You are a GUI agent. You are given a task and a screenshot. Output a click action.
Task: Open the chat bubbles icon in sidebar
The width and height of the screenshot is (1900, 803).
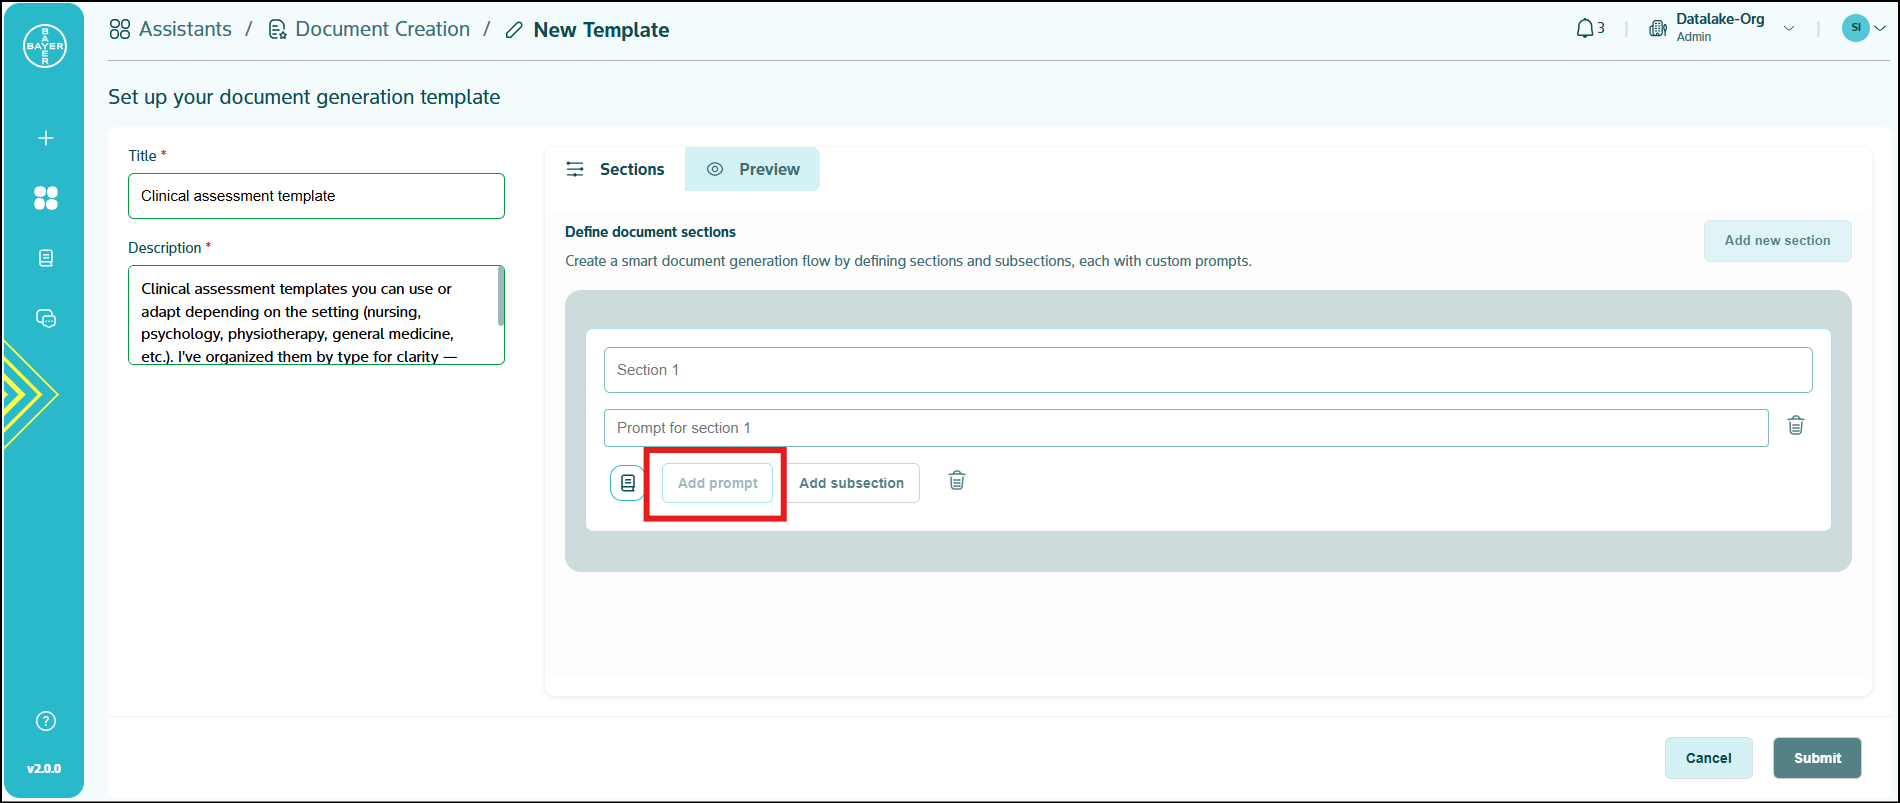[x=46, y=318]
